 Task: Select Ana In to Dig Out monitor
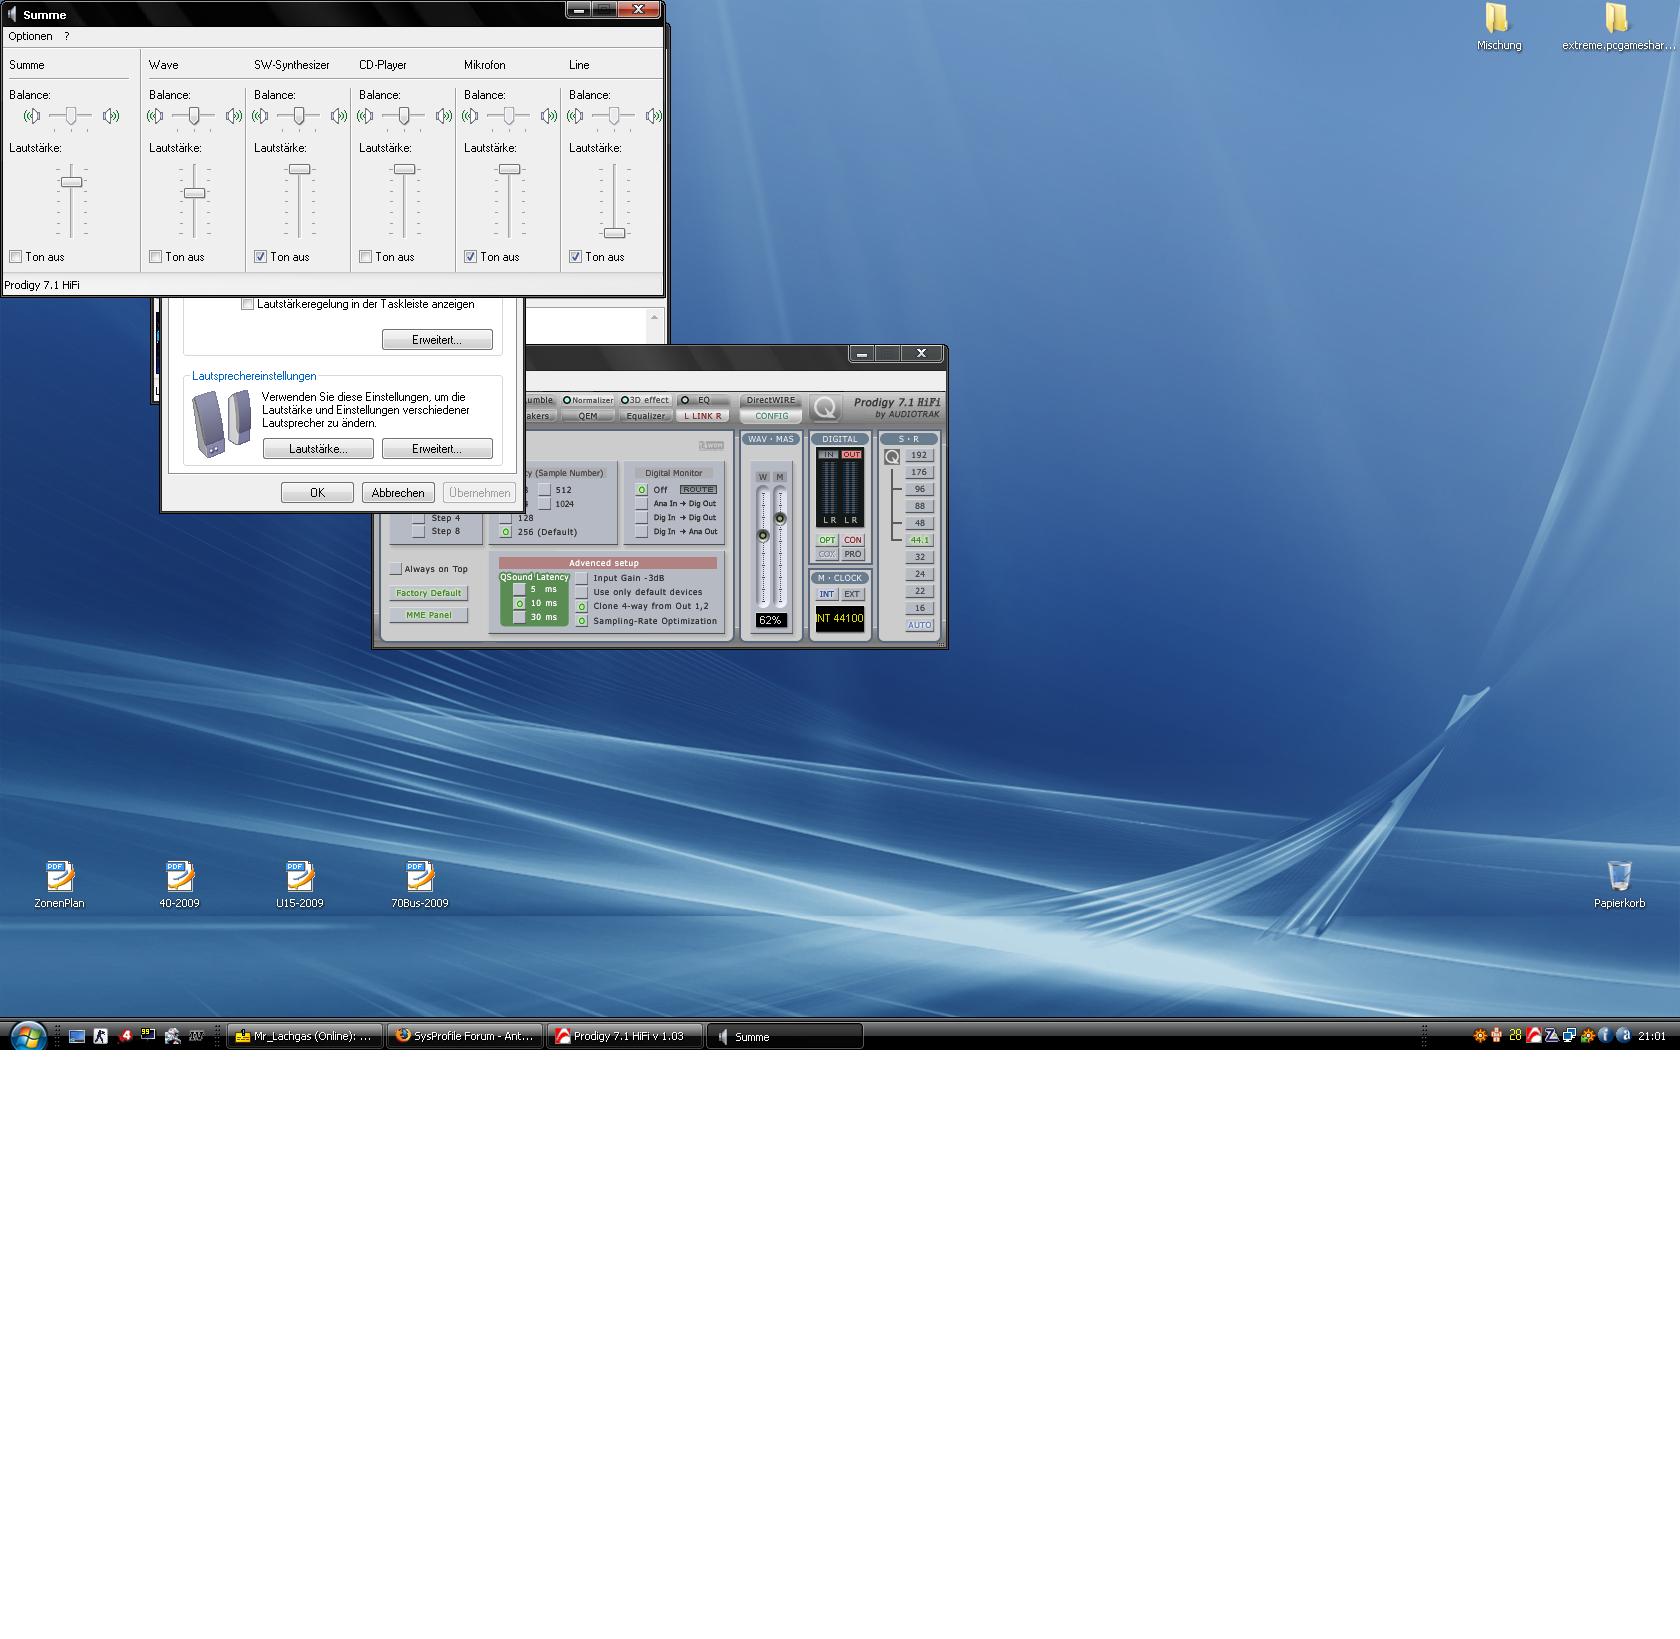tap(642, 504)
